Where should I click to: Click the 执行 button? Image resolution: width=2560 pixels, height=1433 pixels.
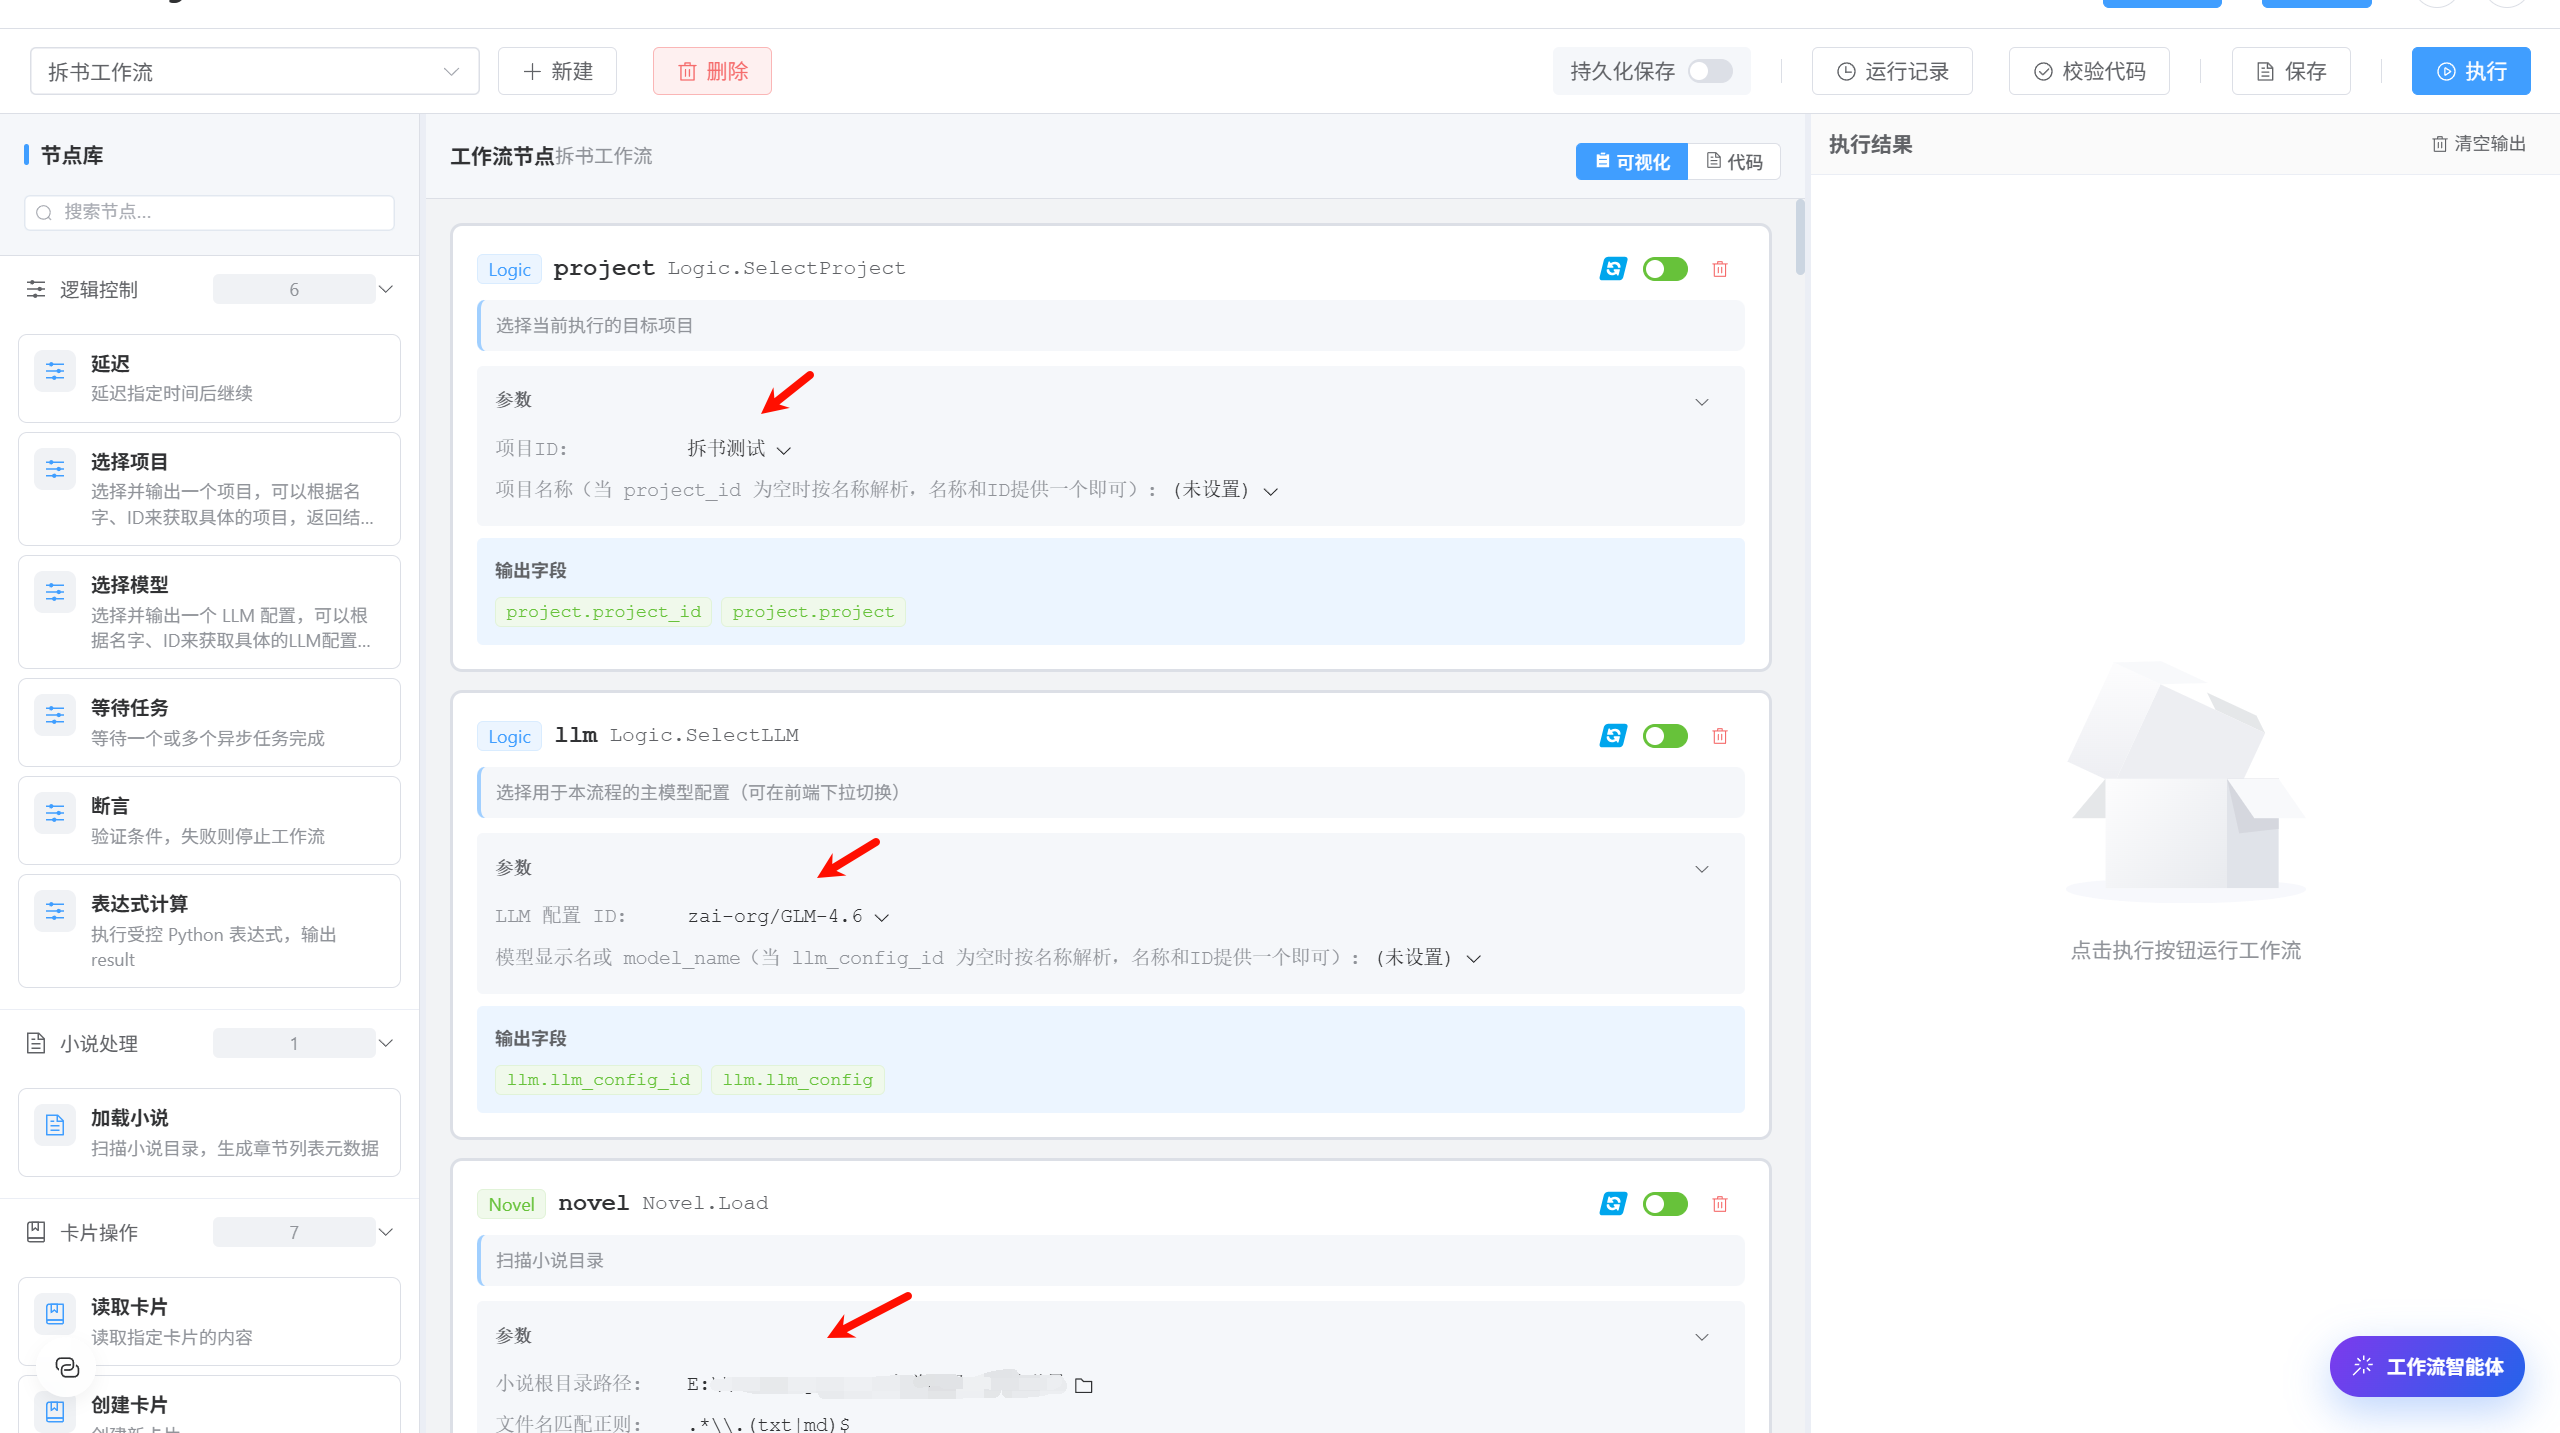tap(2471, 71)
